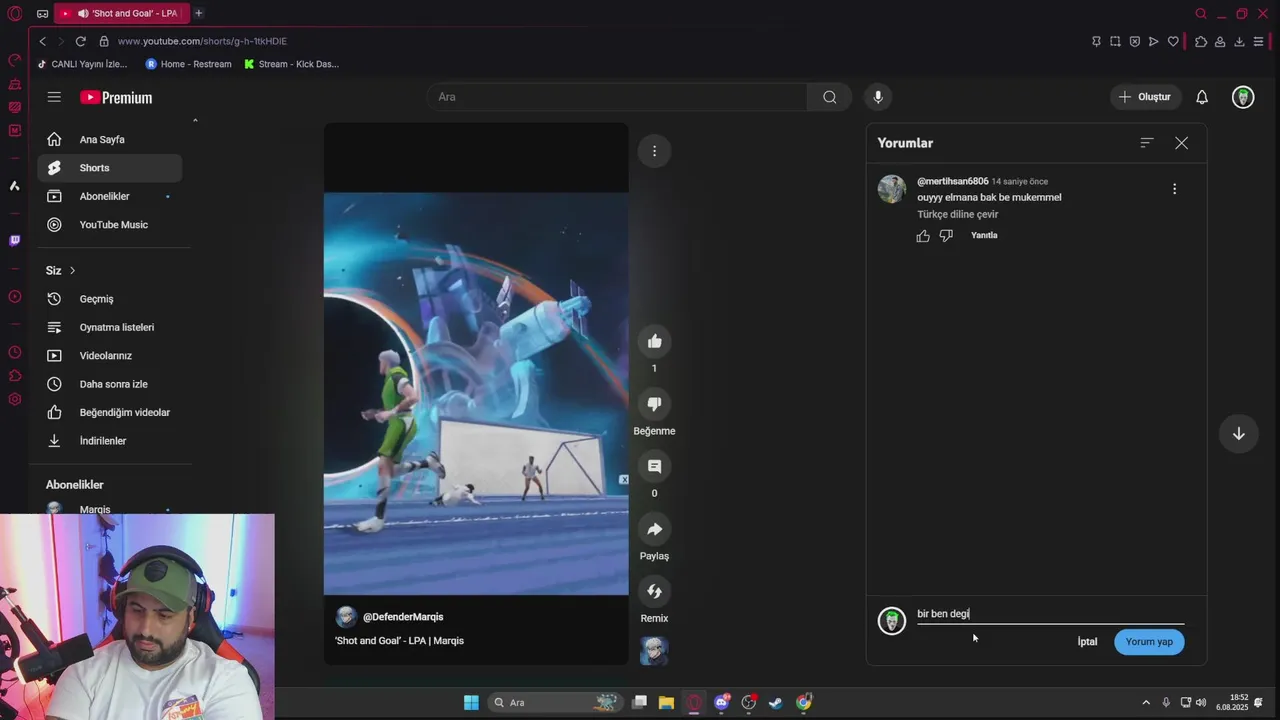
Task: Select Shorts in the sidebar
Action: (x=110, y=168)
